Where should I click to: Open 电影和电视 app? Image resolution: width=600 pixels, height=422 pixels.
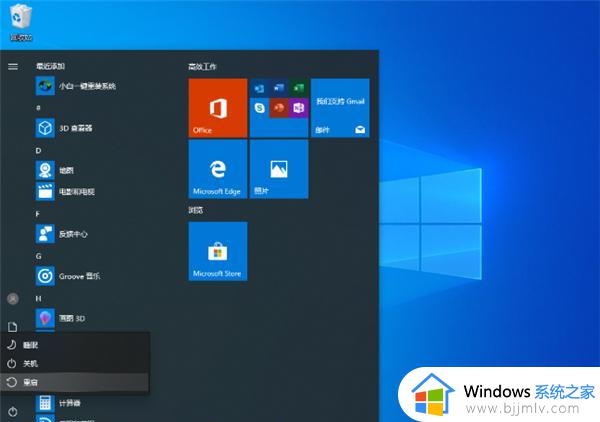(x=65, y=191)
